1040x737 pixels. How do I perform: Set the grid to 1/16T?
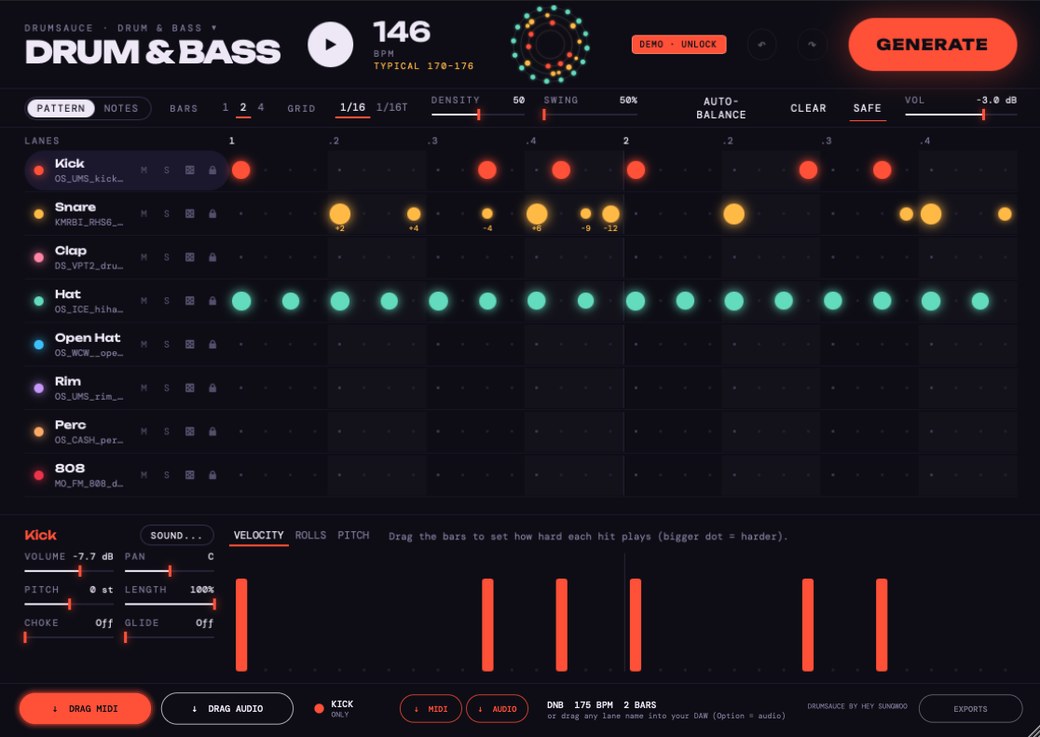point(392,107)
